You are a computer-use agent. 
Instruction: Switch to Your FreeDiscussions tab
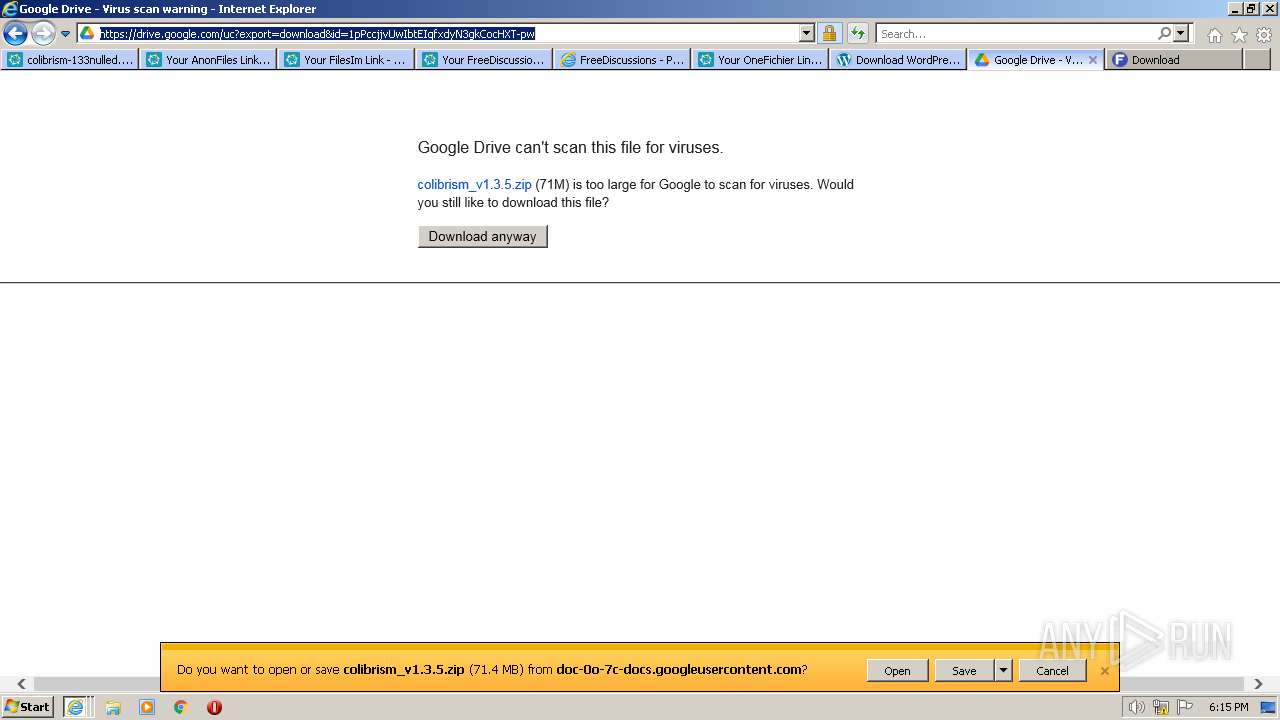[484, 60]
